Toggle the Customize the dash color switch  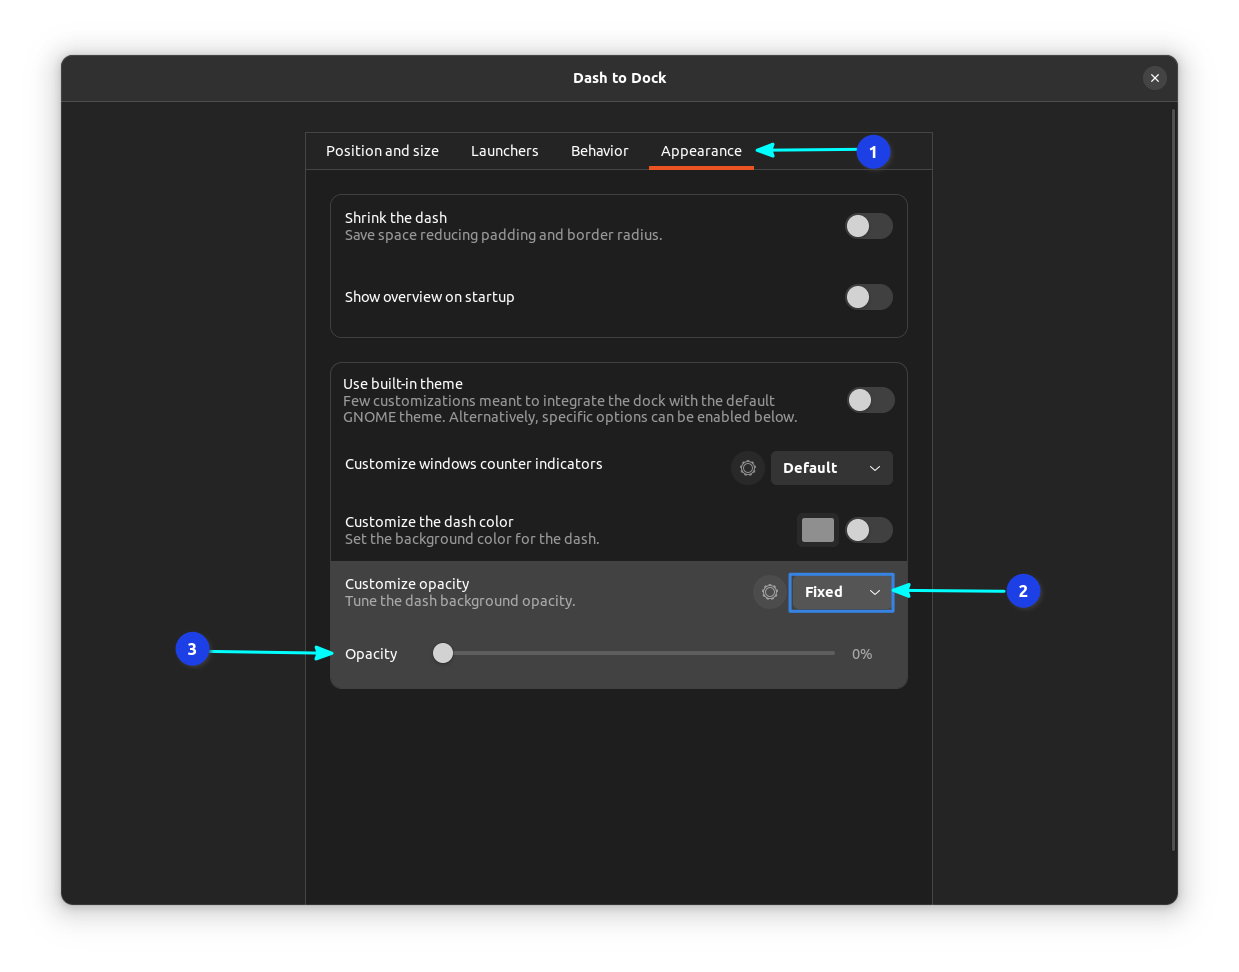(x=868, y=530)
